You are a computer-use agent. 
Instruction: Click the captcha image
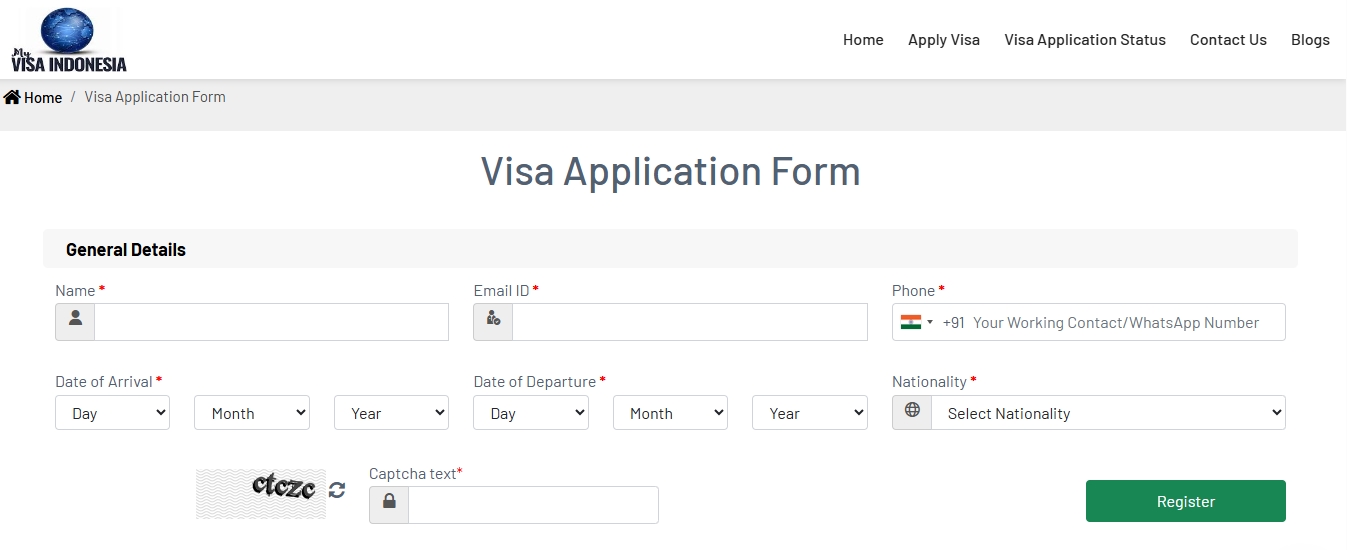[261, 493]
